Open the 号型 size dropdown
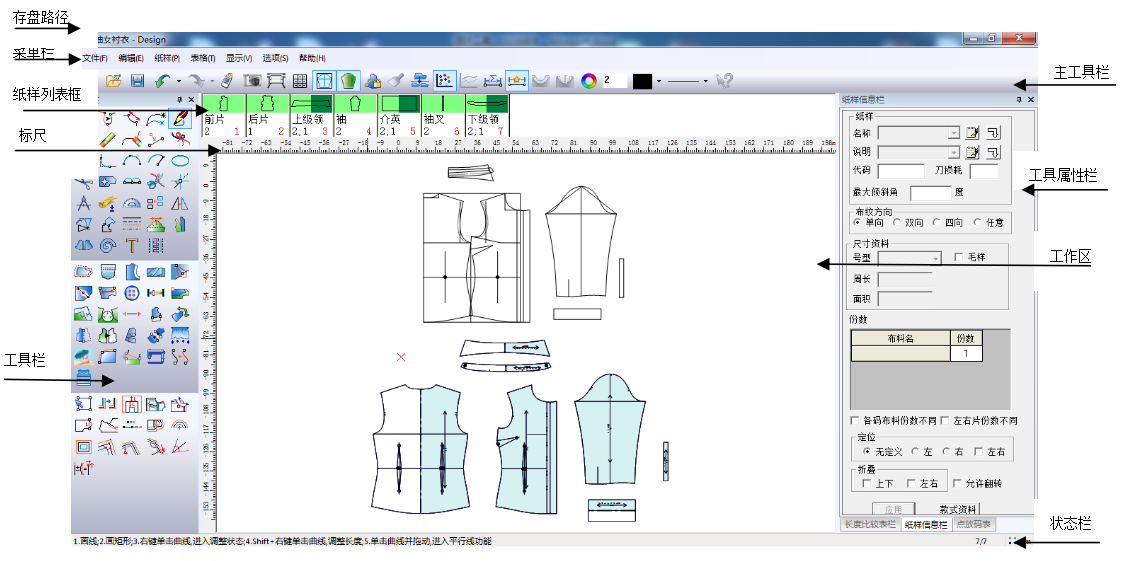The height and width of the screenshot is (561, 1123). (x=935, y=258)
